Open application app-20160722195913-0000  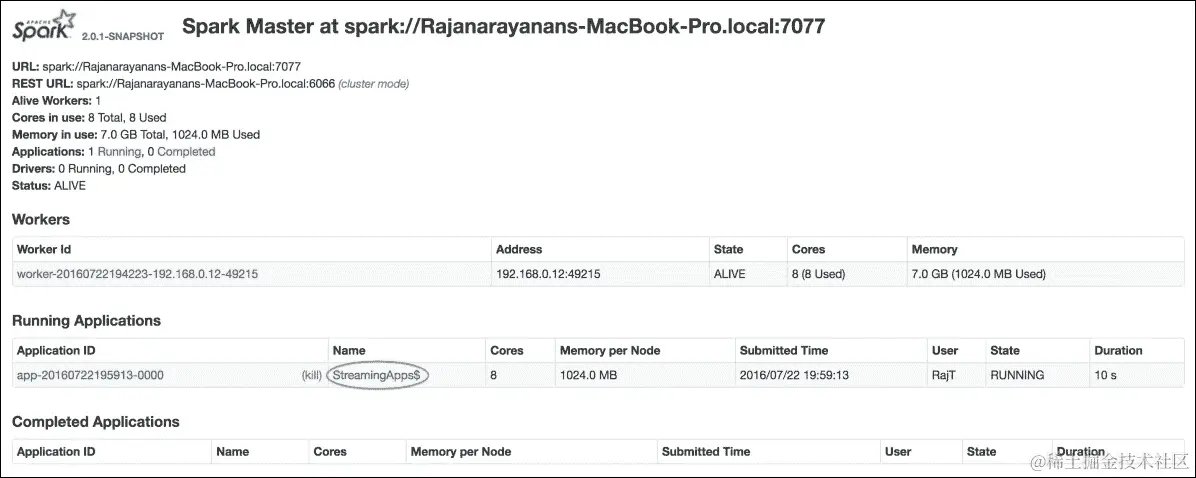90,375
